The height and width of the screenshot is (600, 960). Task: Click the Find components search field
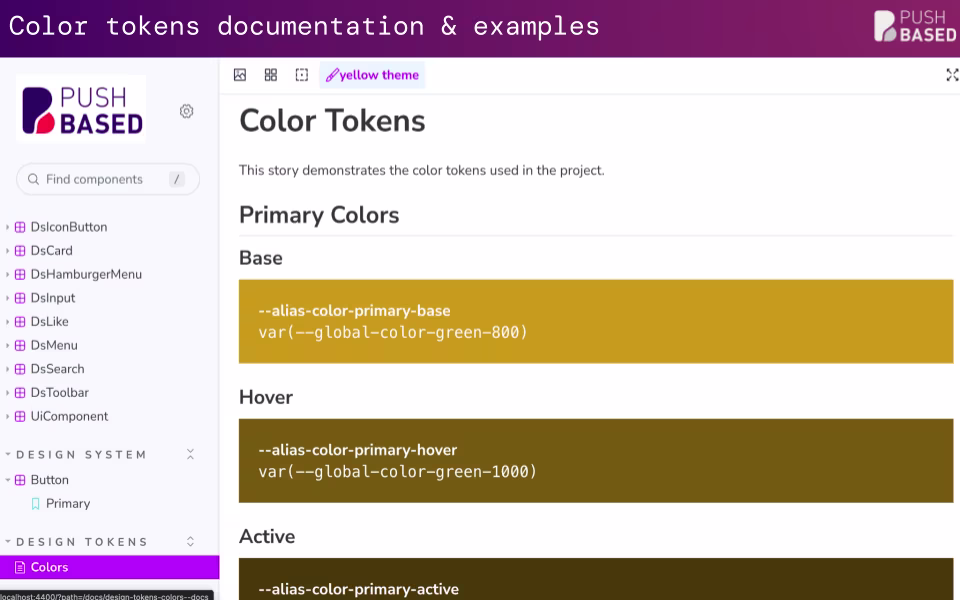click(x=108, y=179)
